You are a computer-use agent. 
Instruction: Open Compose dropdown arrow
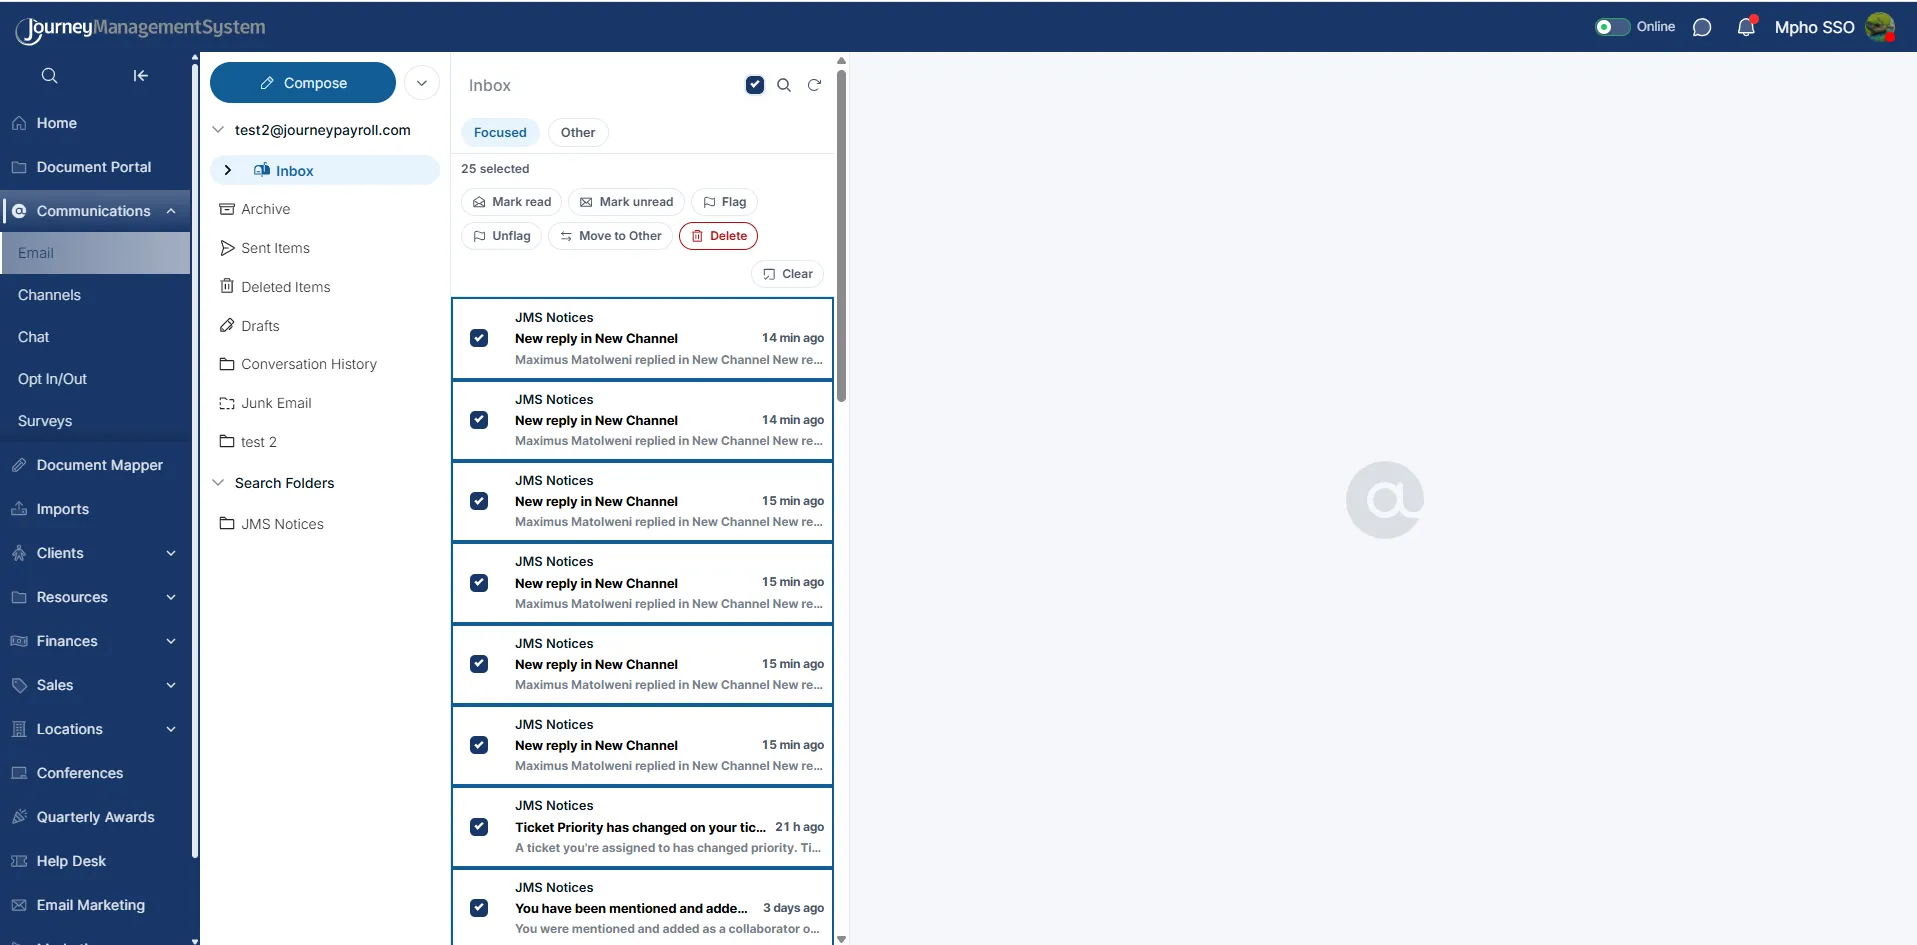[x=422, y=83]
